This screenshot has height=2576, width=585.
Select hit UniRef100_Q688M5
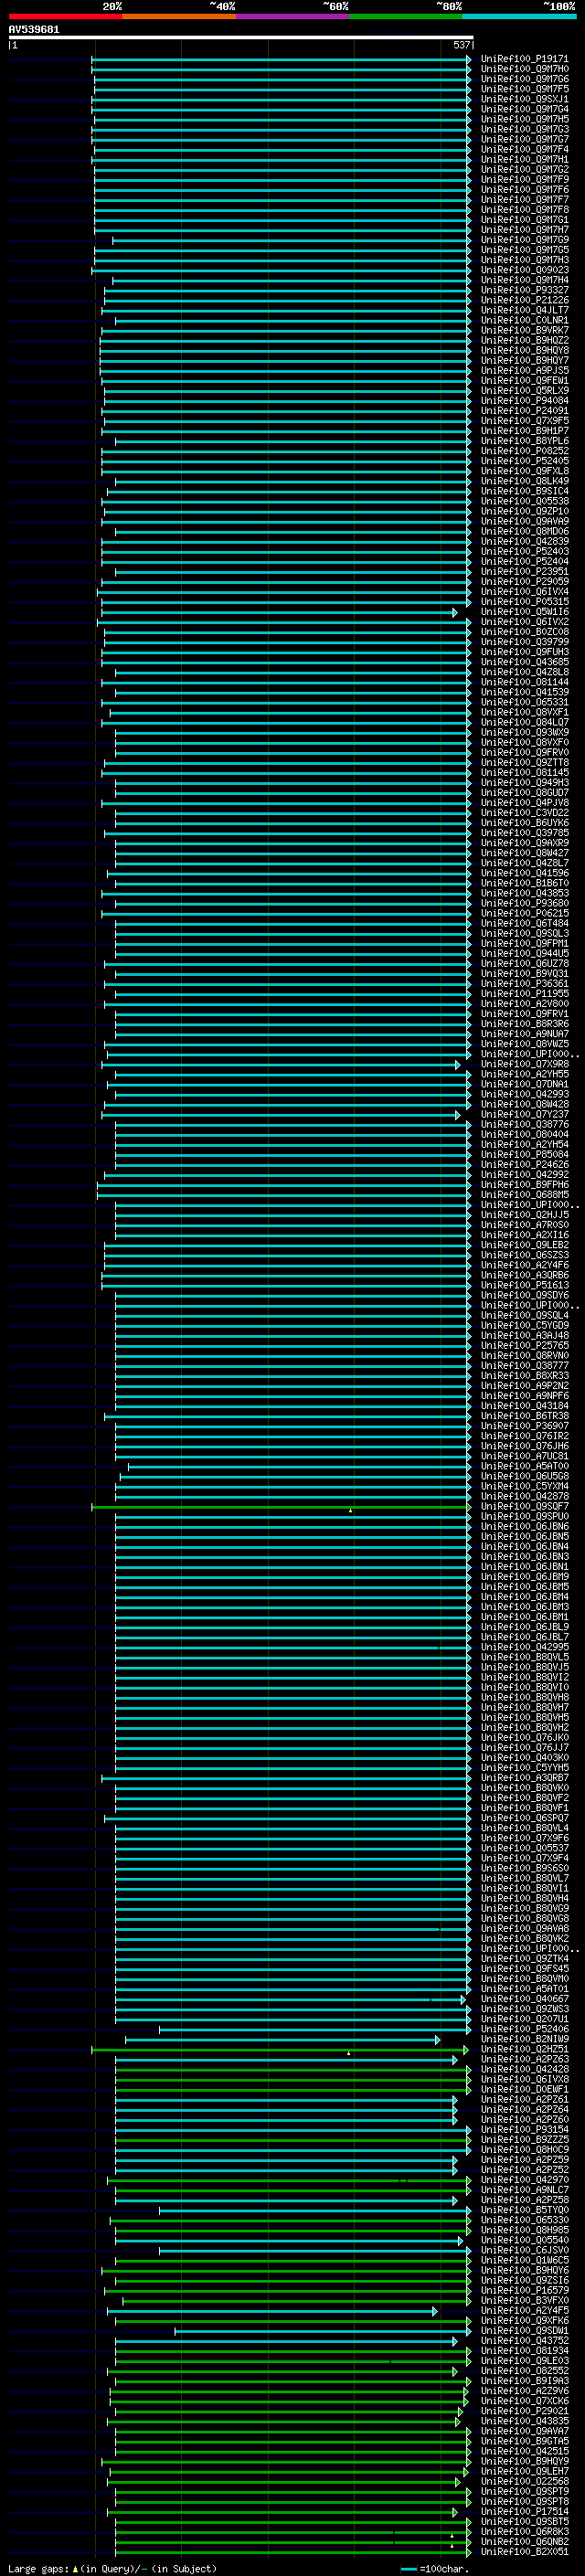click(x=525, y=1195)
